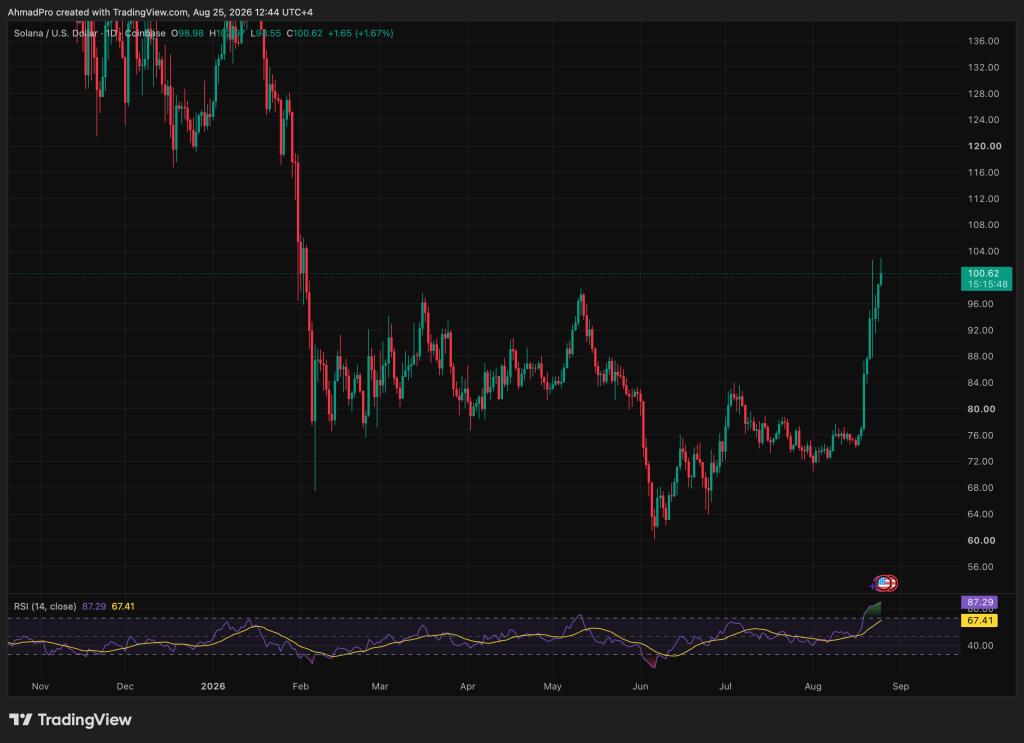Click the Mar label on the time axis
The width and height of the screenshot is (1024, 743).
click(x=379, y=686)
